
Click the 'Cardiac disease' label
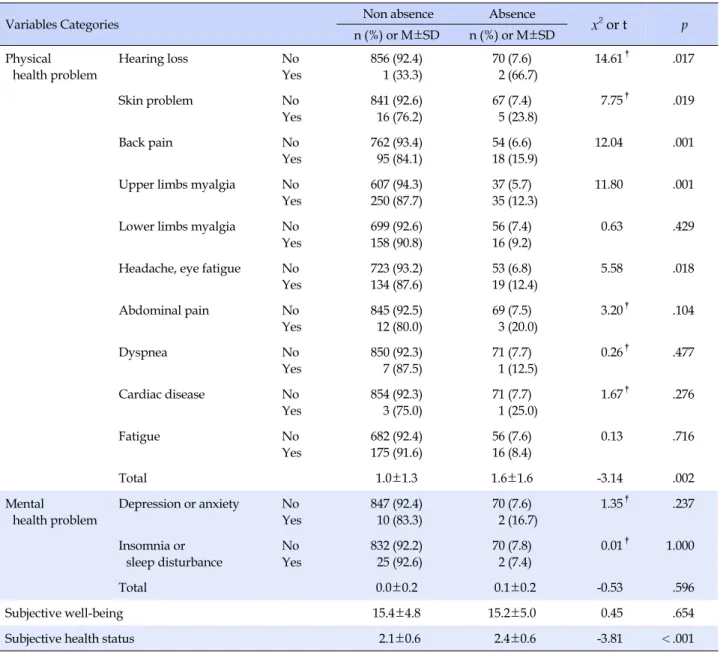coord(161,394)
